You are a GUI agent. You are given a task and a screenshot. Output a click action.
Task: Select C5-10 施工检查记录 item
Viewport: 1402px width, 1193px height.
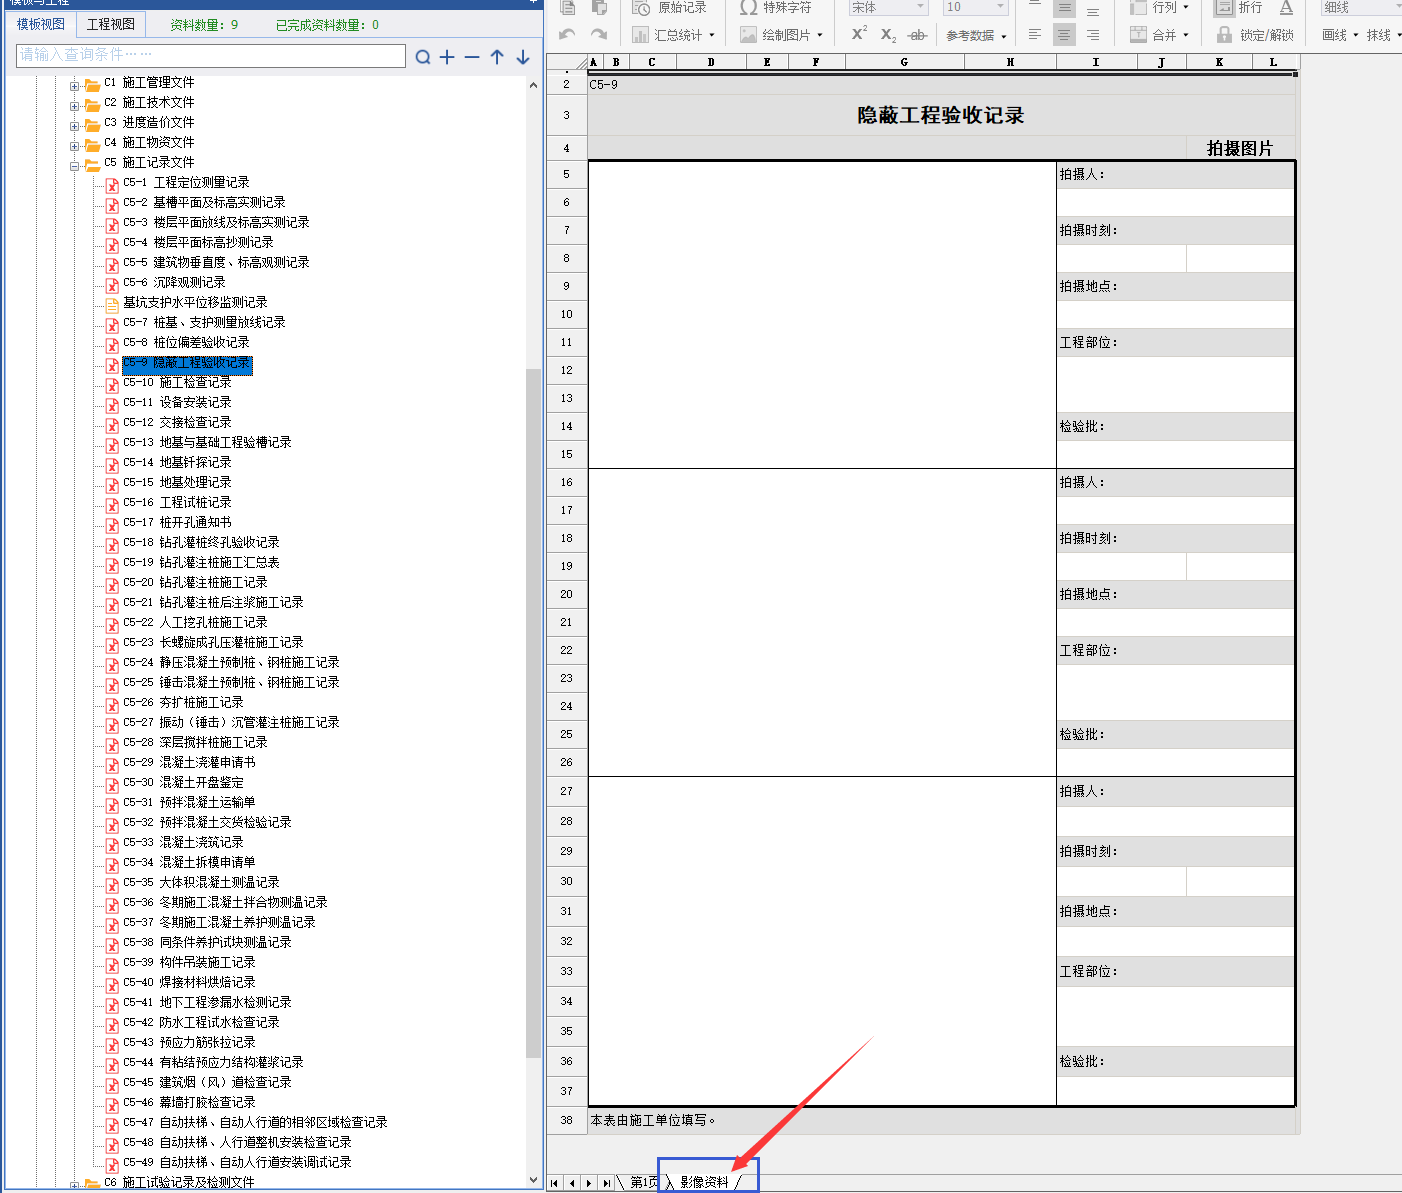coord(177,383)
